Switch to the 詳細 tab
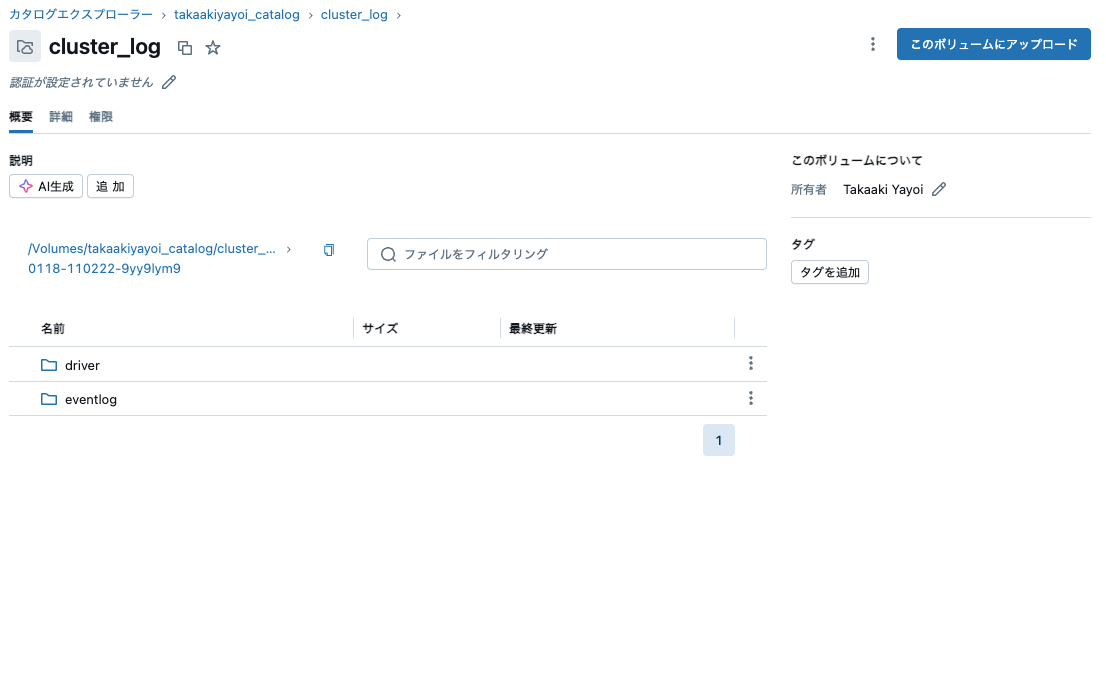 [60, 116]
